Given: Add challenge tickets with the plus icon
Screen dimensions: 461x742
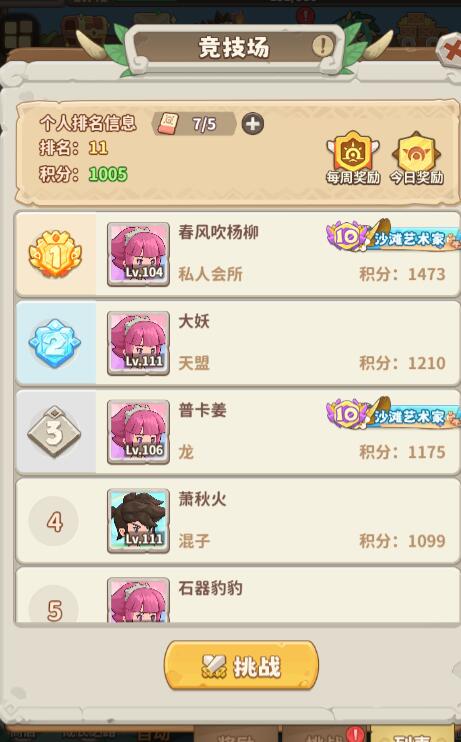Looking at the screenshot, I should (253, 124).
